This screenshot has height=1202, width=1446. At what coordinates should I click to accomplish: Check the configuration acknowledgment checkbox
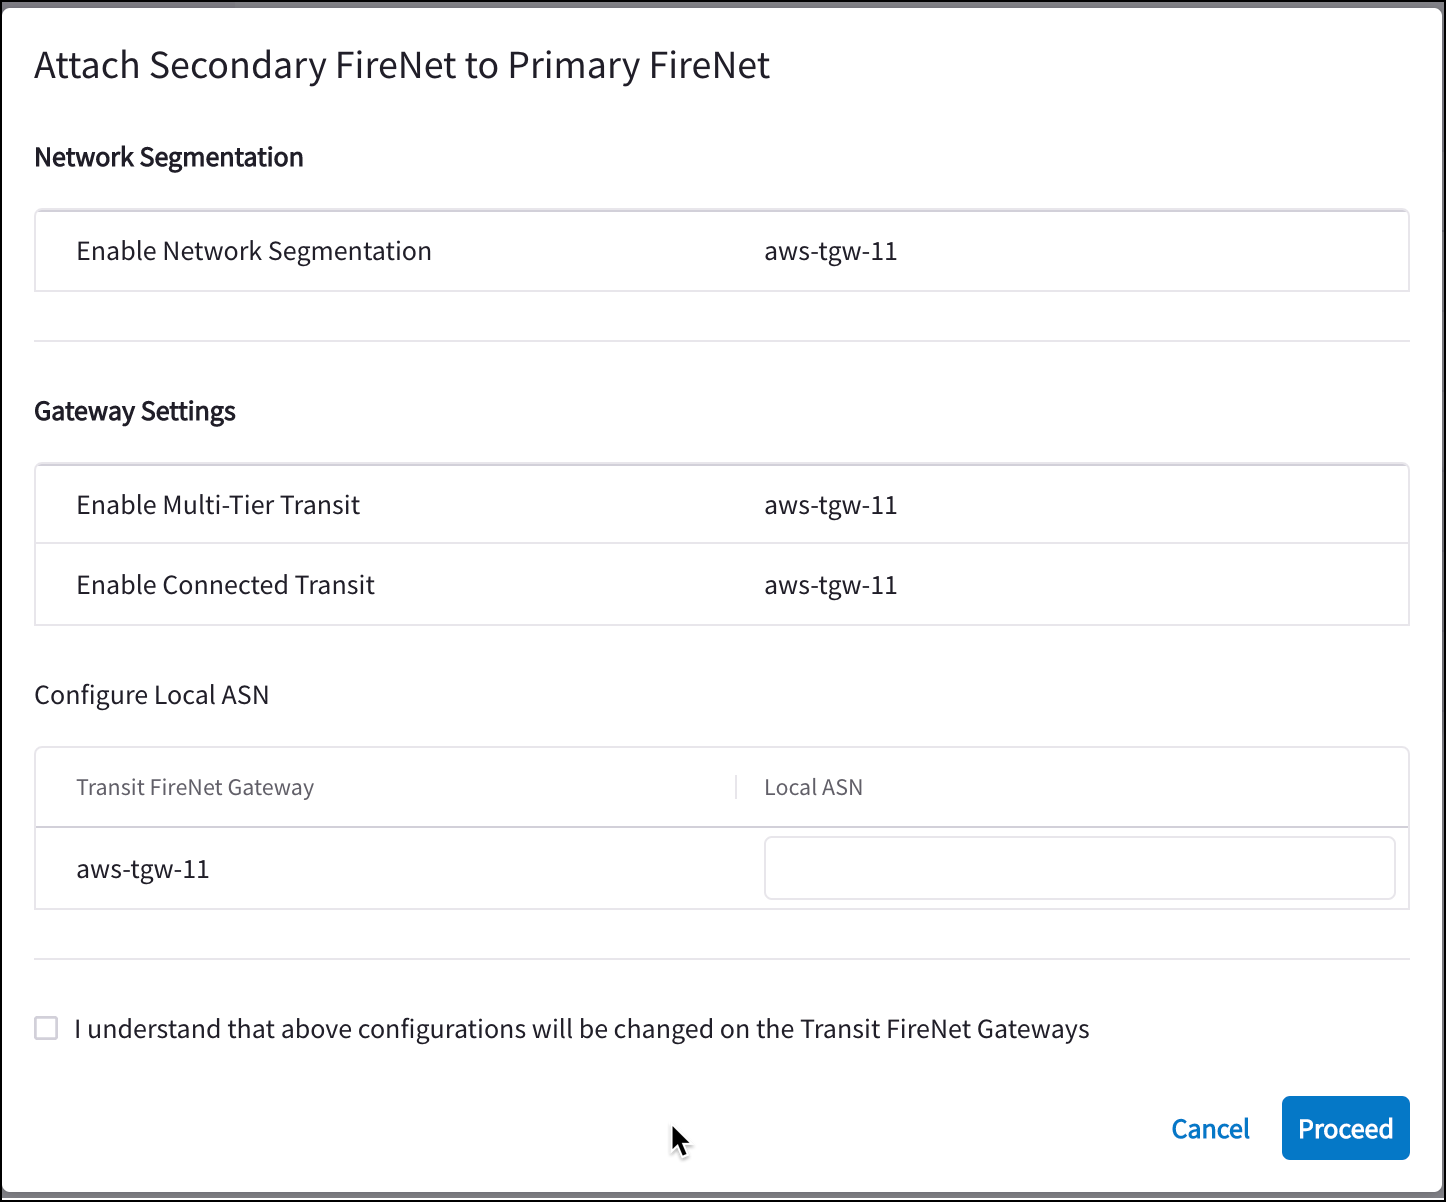tap(46, 1028)
